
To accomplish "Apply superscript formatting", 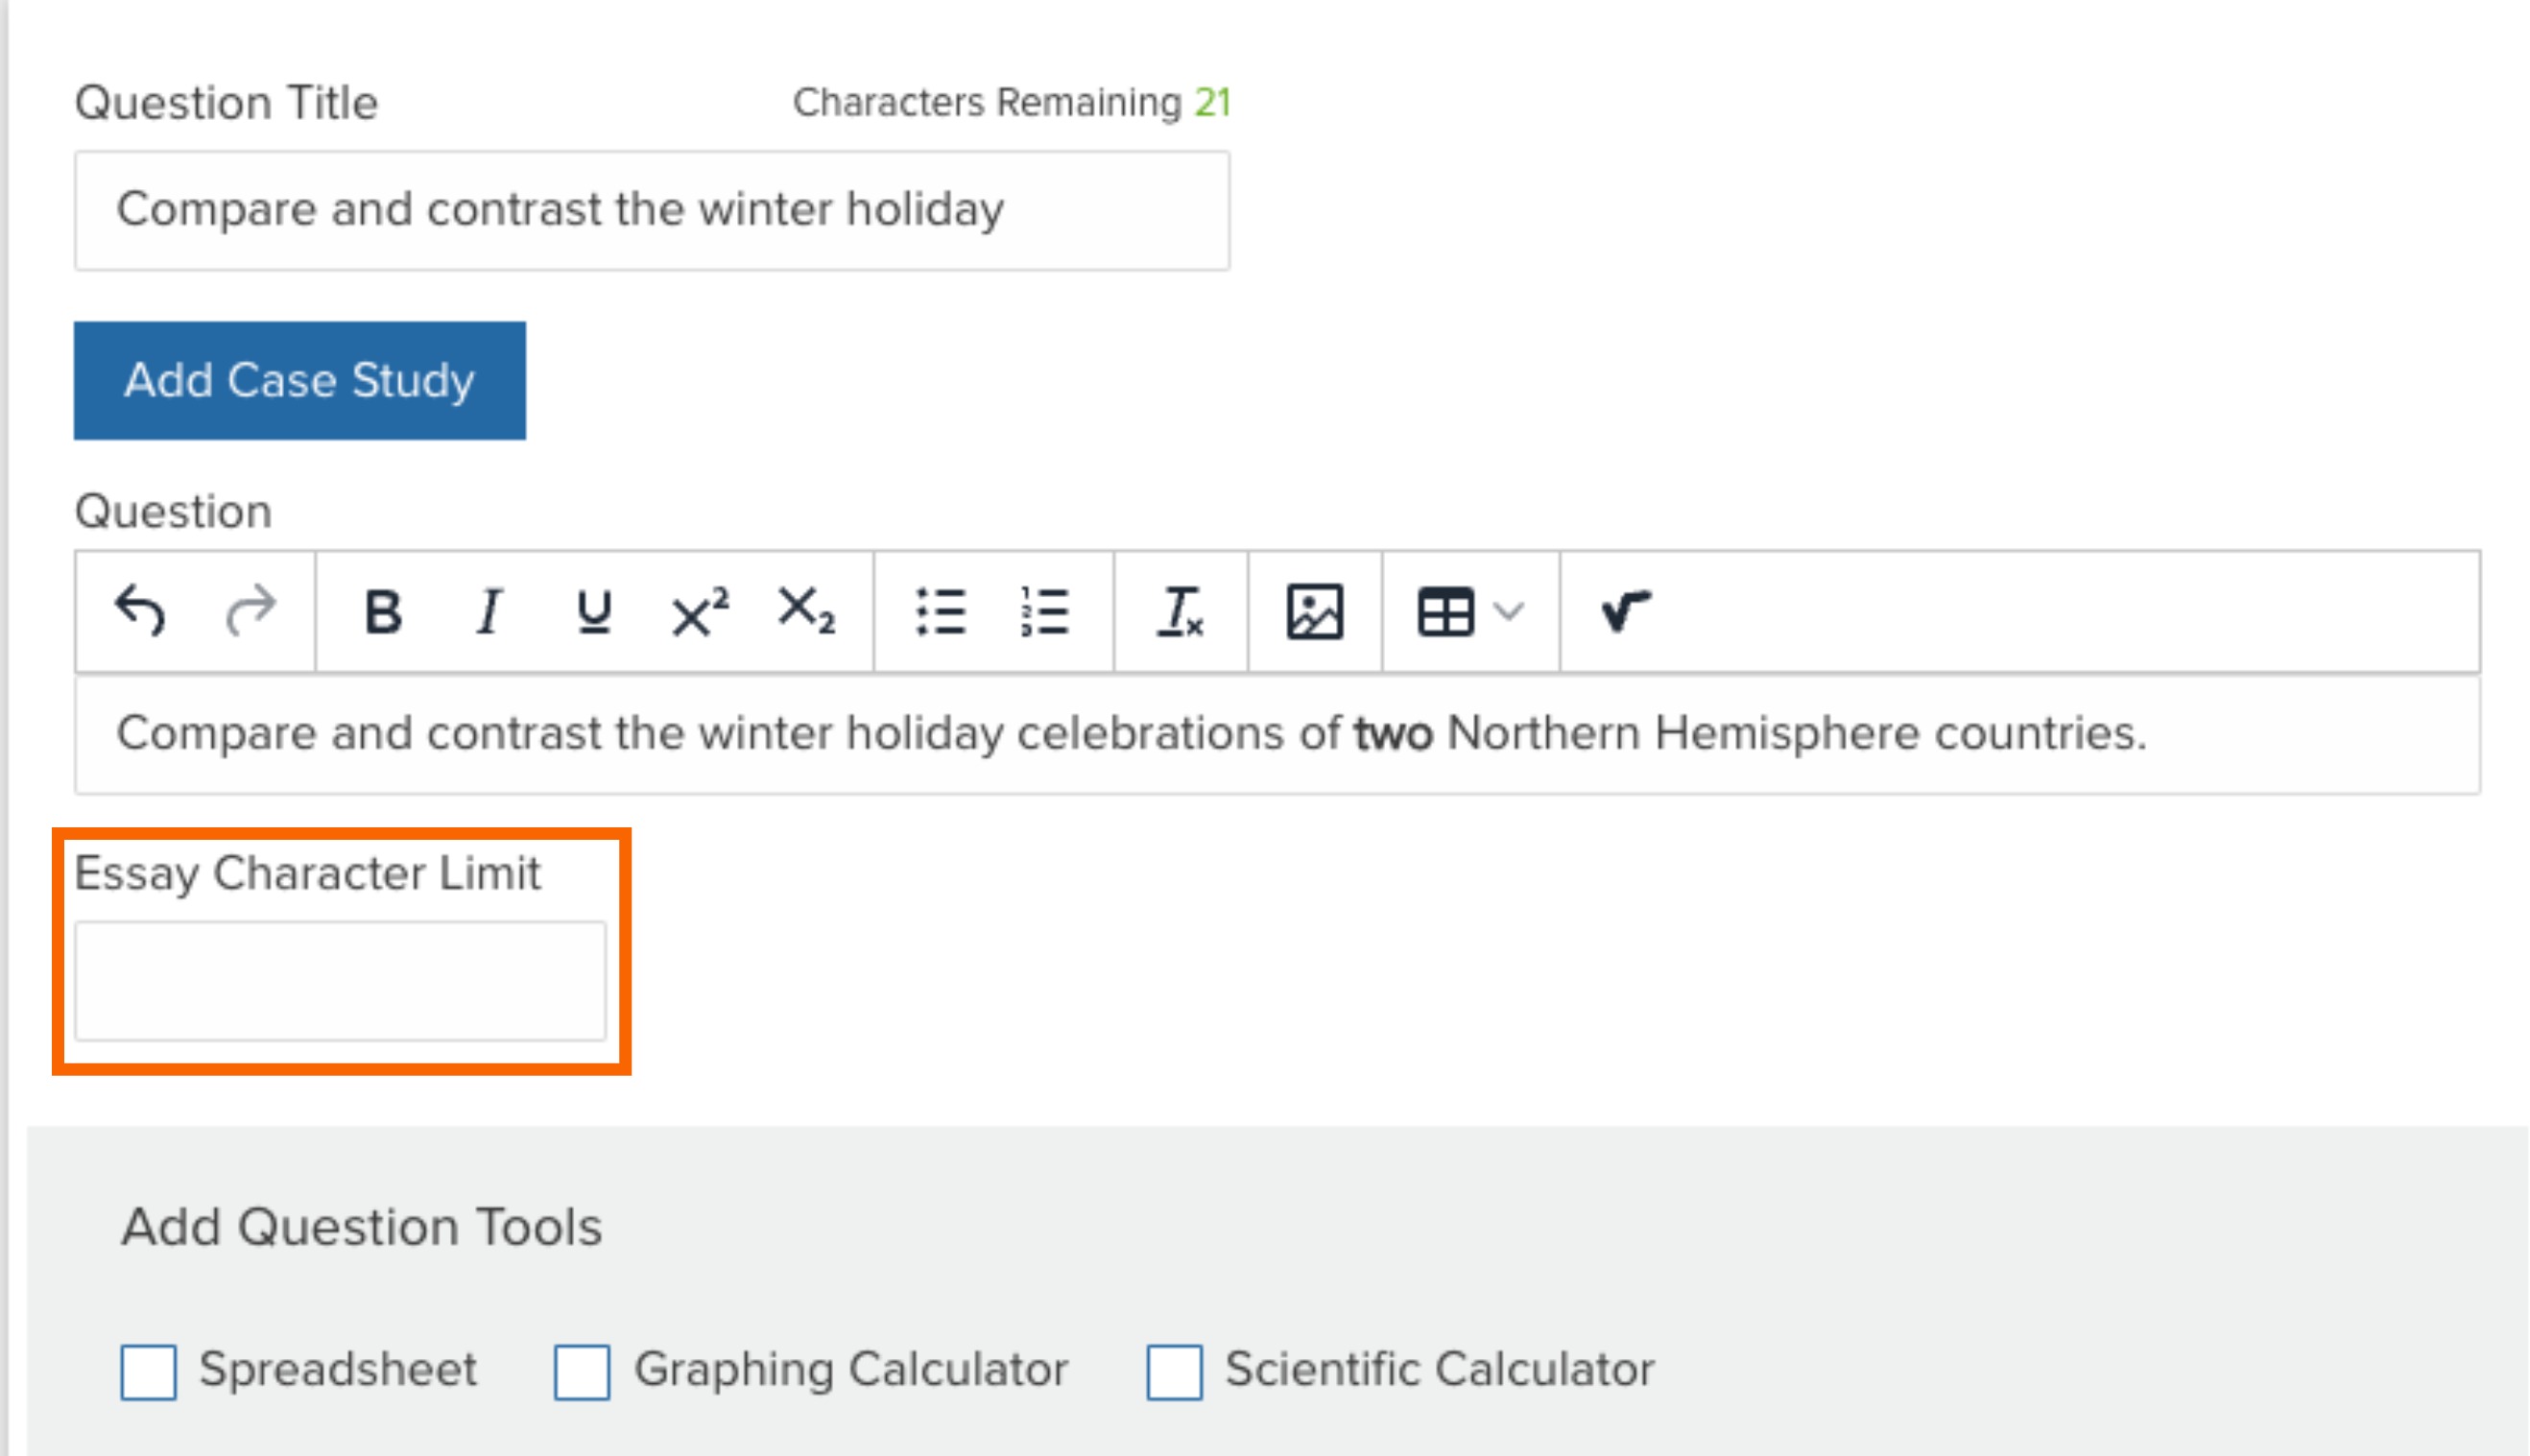I will (x=700, y=612).
